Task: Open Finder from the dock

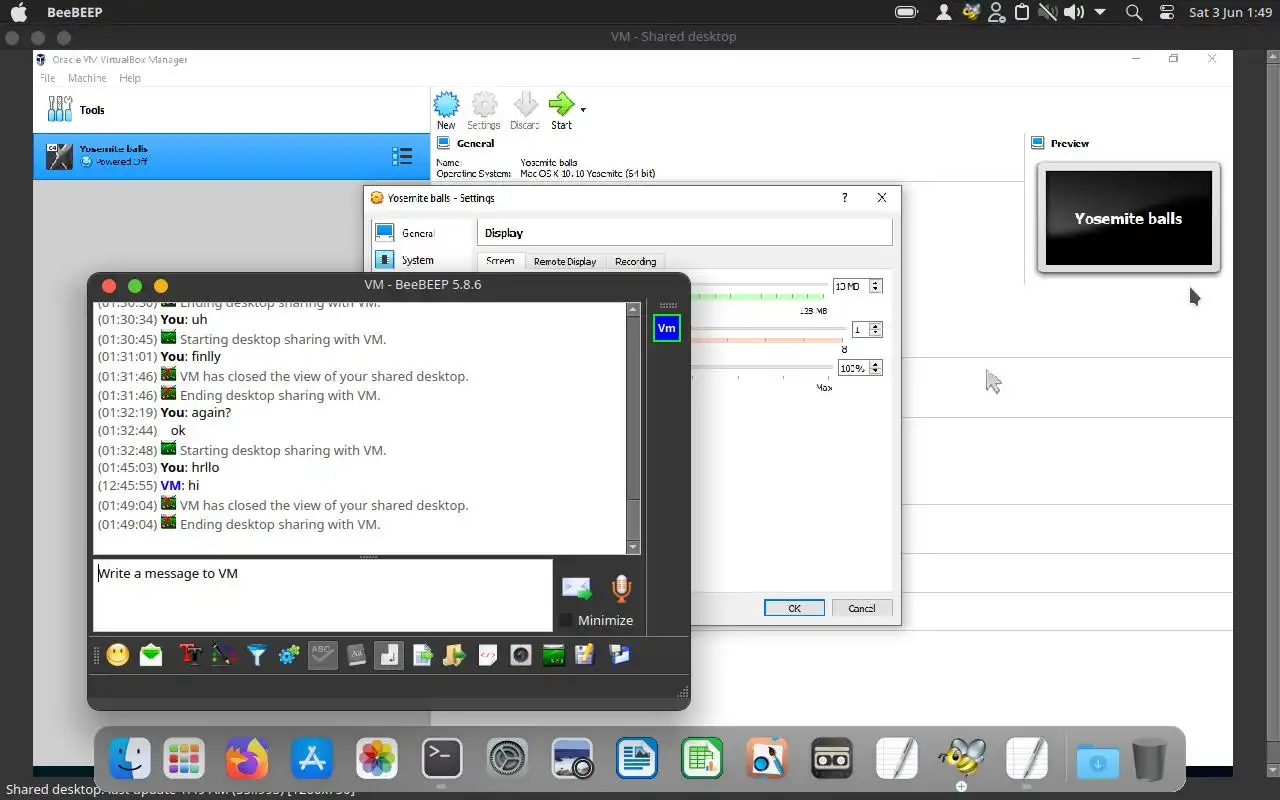Action: click(130, 759)
